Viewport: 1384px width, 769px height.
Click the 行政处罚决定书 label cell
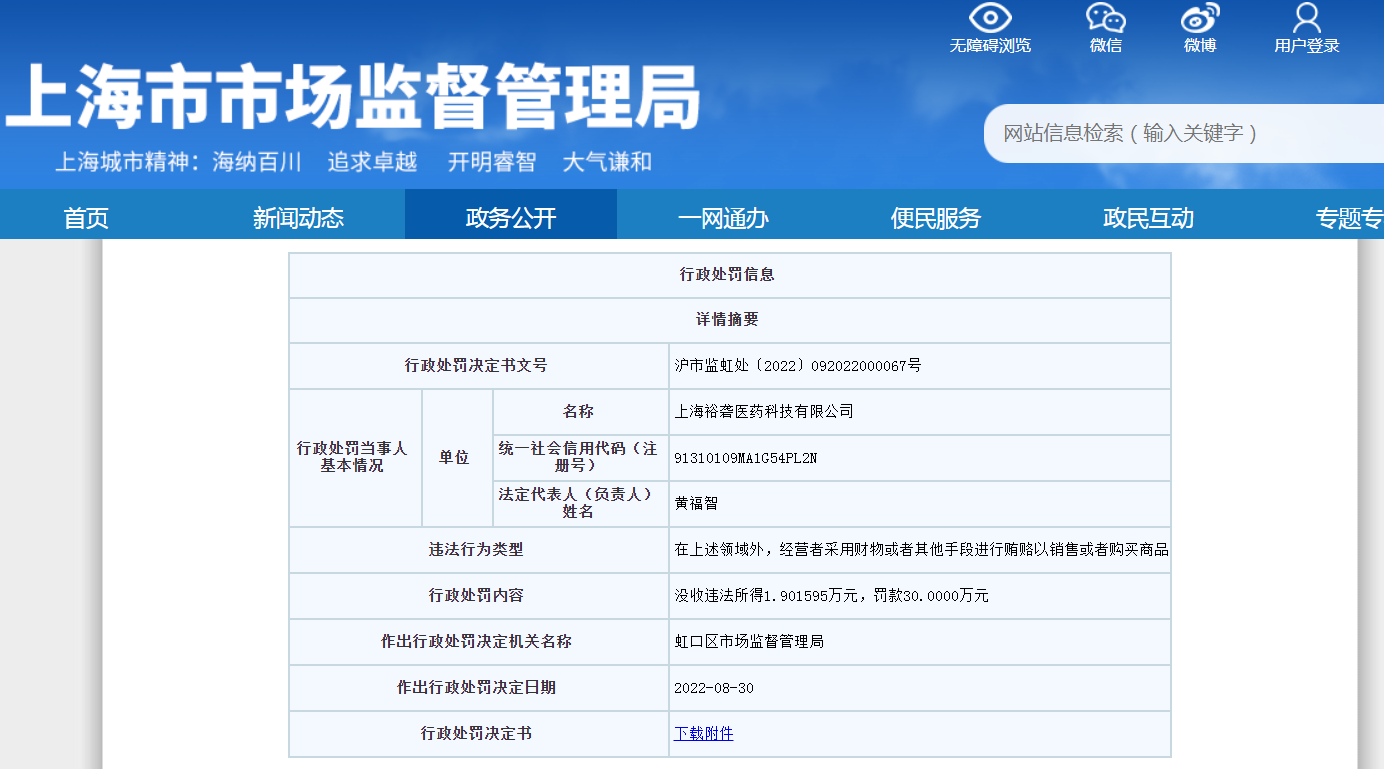pos(479,733)
